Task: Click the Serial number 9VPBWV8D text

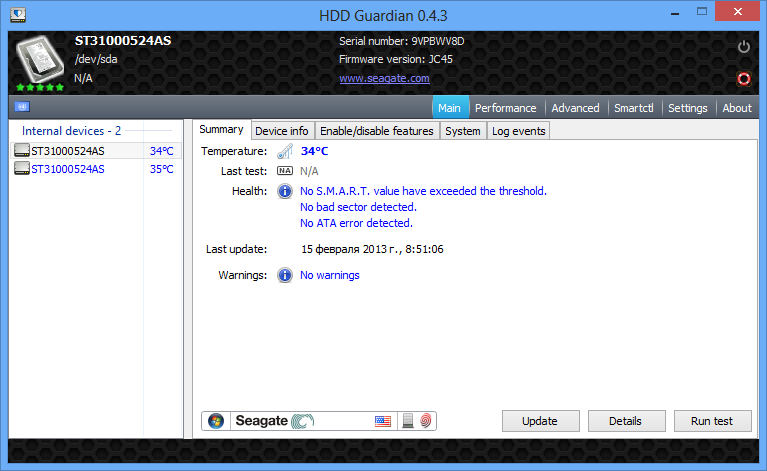Action: coord(402,41)
